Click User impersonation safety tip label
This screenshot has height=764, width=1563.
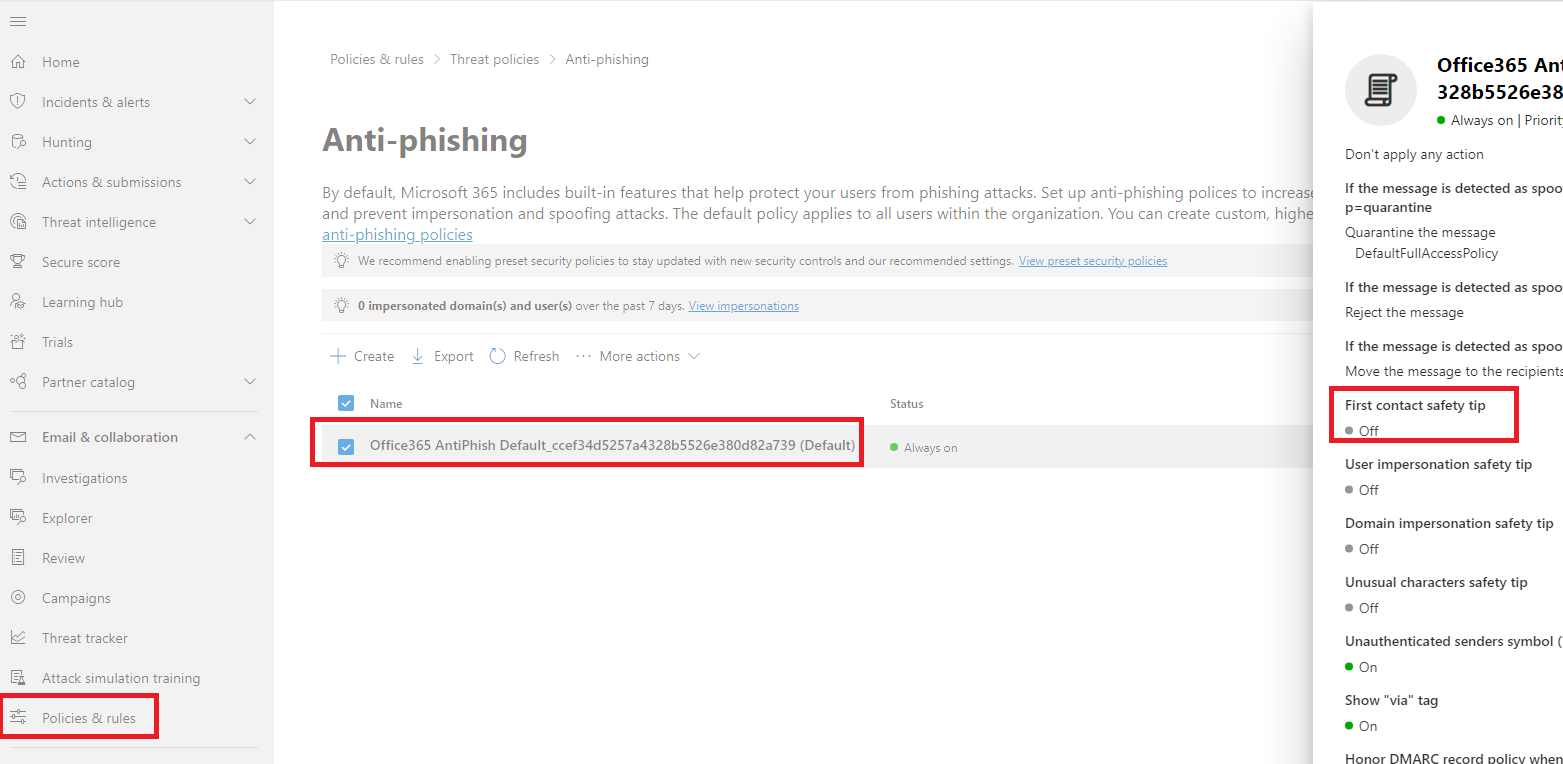1438,464
